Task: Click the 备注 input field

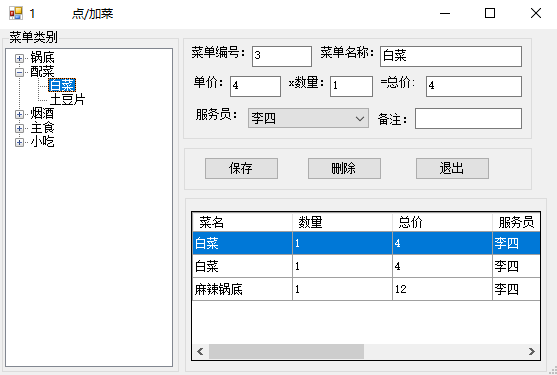Action: click(469, 118)
